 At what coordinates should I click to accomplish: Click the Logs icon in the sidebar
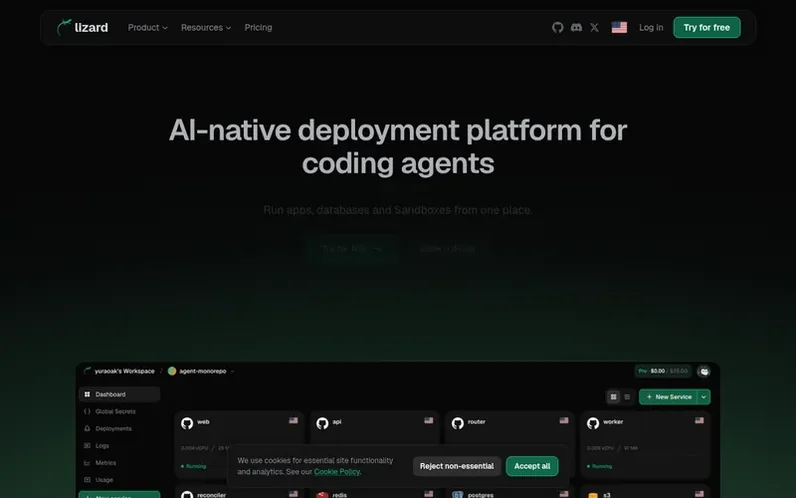point(87,446)
